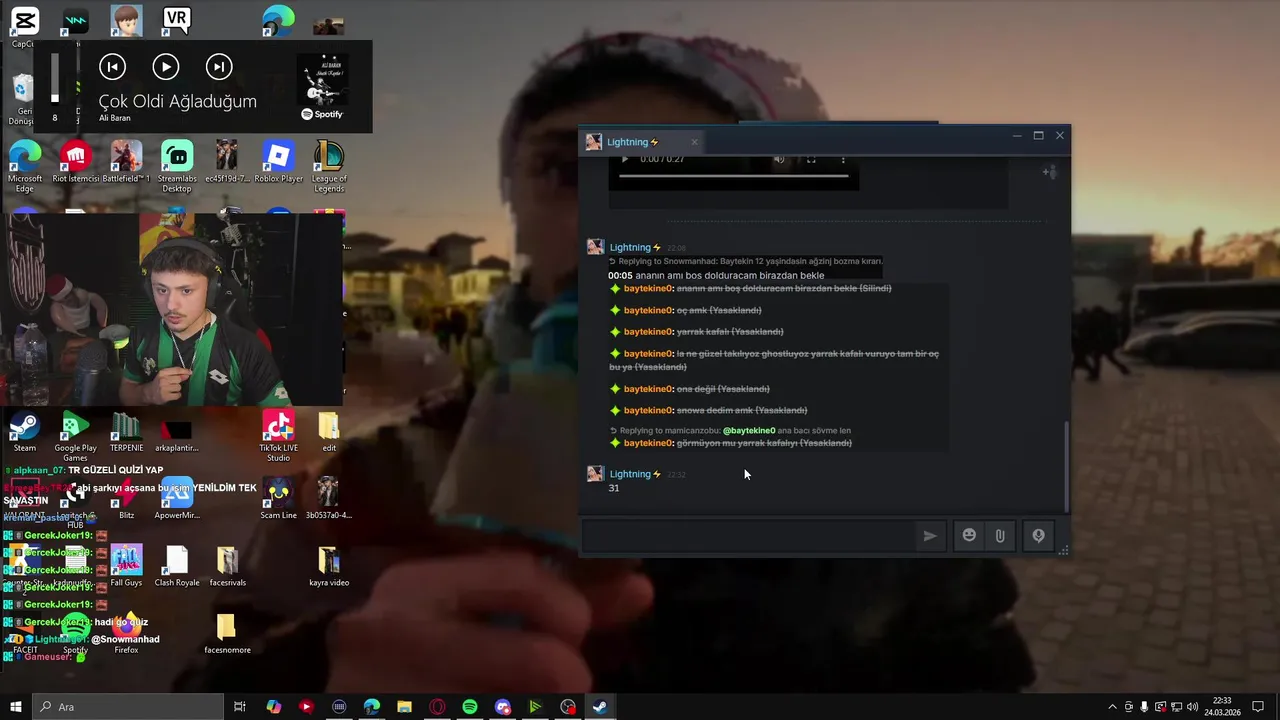Image resolution: width=1280 pixels, height=720 pixels.
Task: Open the Roblox Player desktop shortcut
Action: [x=278, y=161]
